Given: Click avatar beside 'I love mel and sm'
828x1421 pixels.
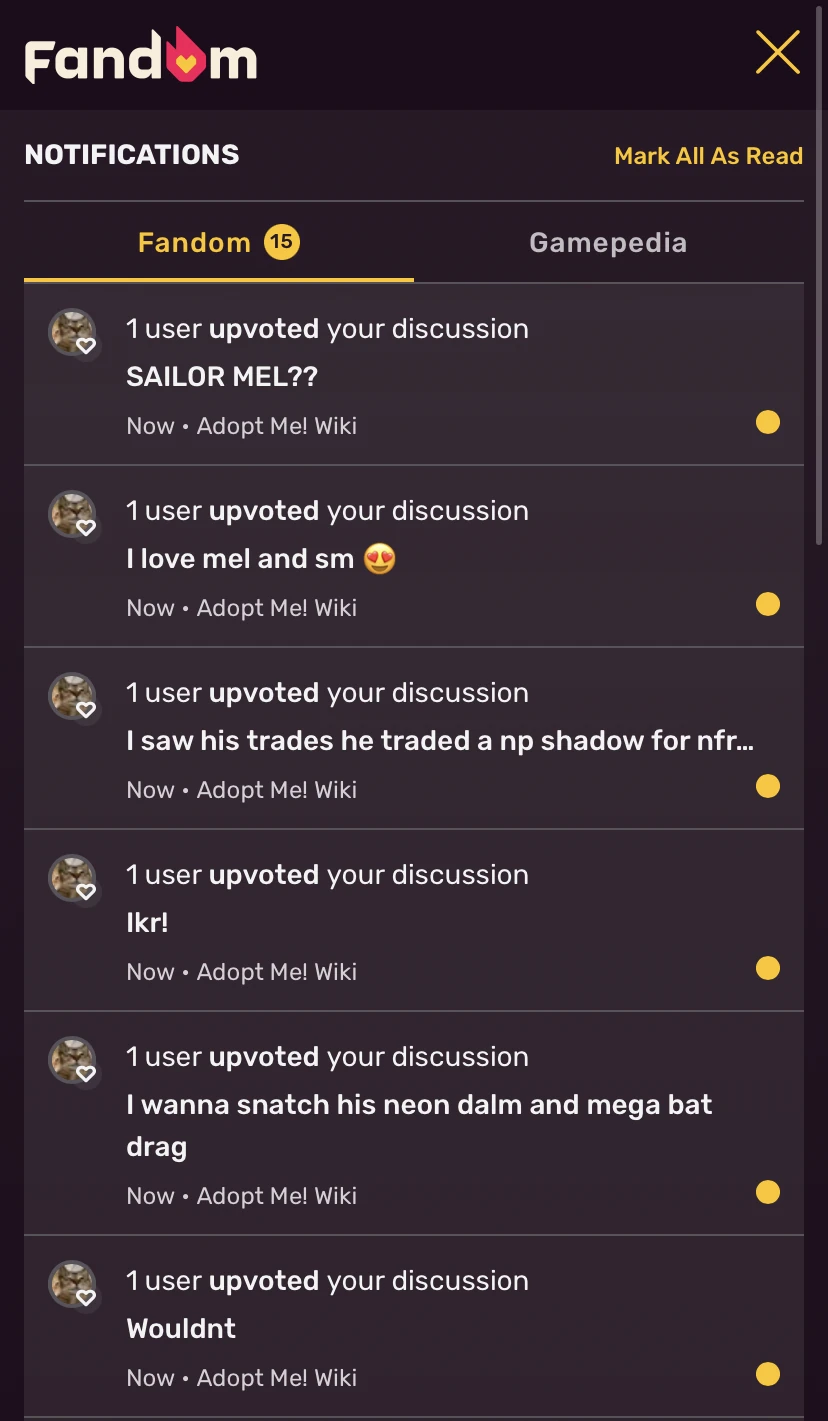Looking at the screenshot, I should (73, 515).
